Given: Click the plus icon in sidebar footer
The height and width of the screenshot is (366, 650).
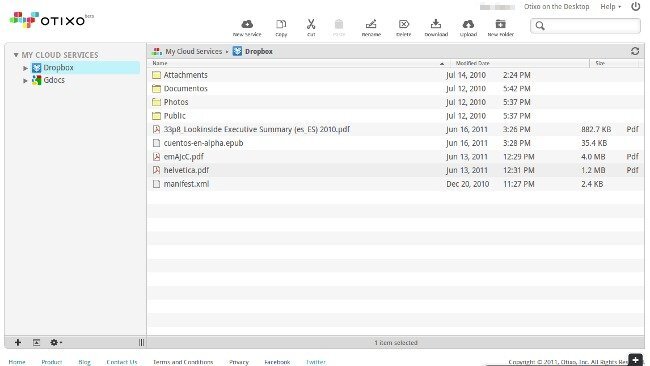Looking at the screenshot, I should 18,342.
